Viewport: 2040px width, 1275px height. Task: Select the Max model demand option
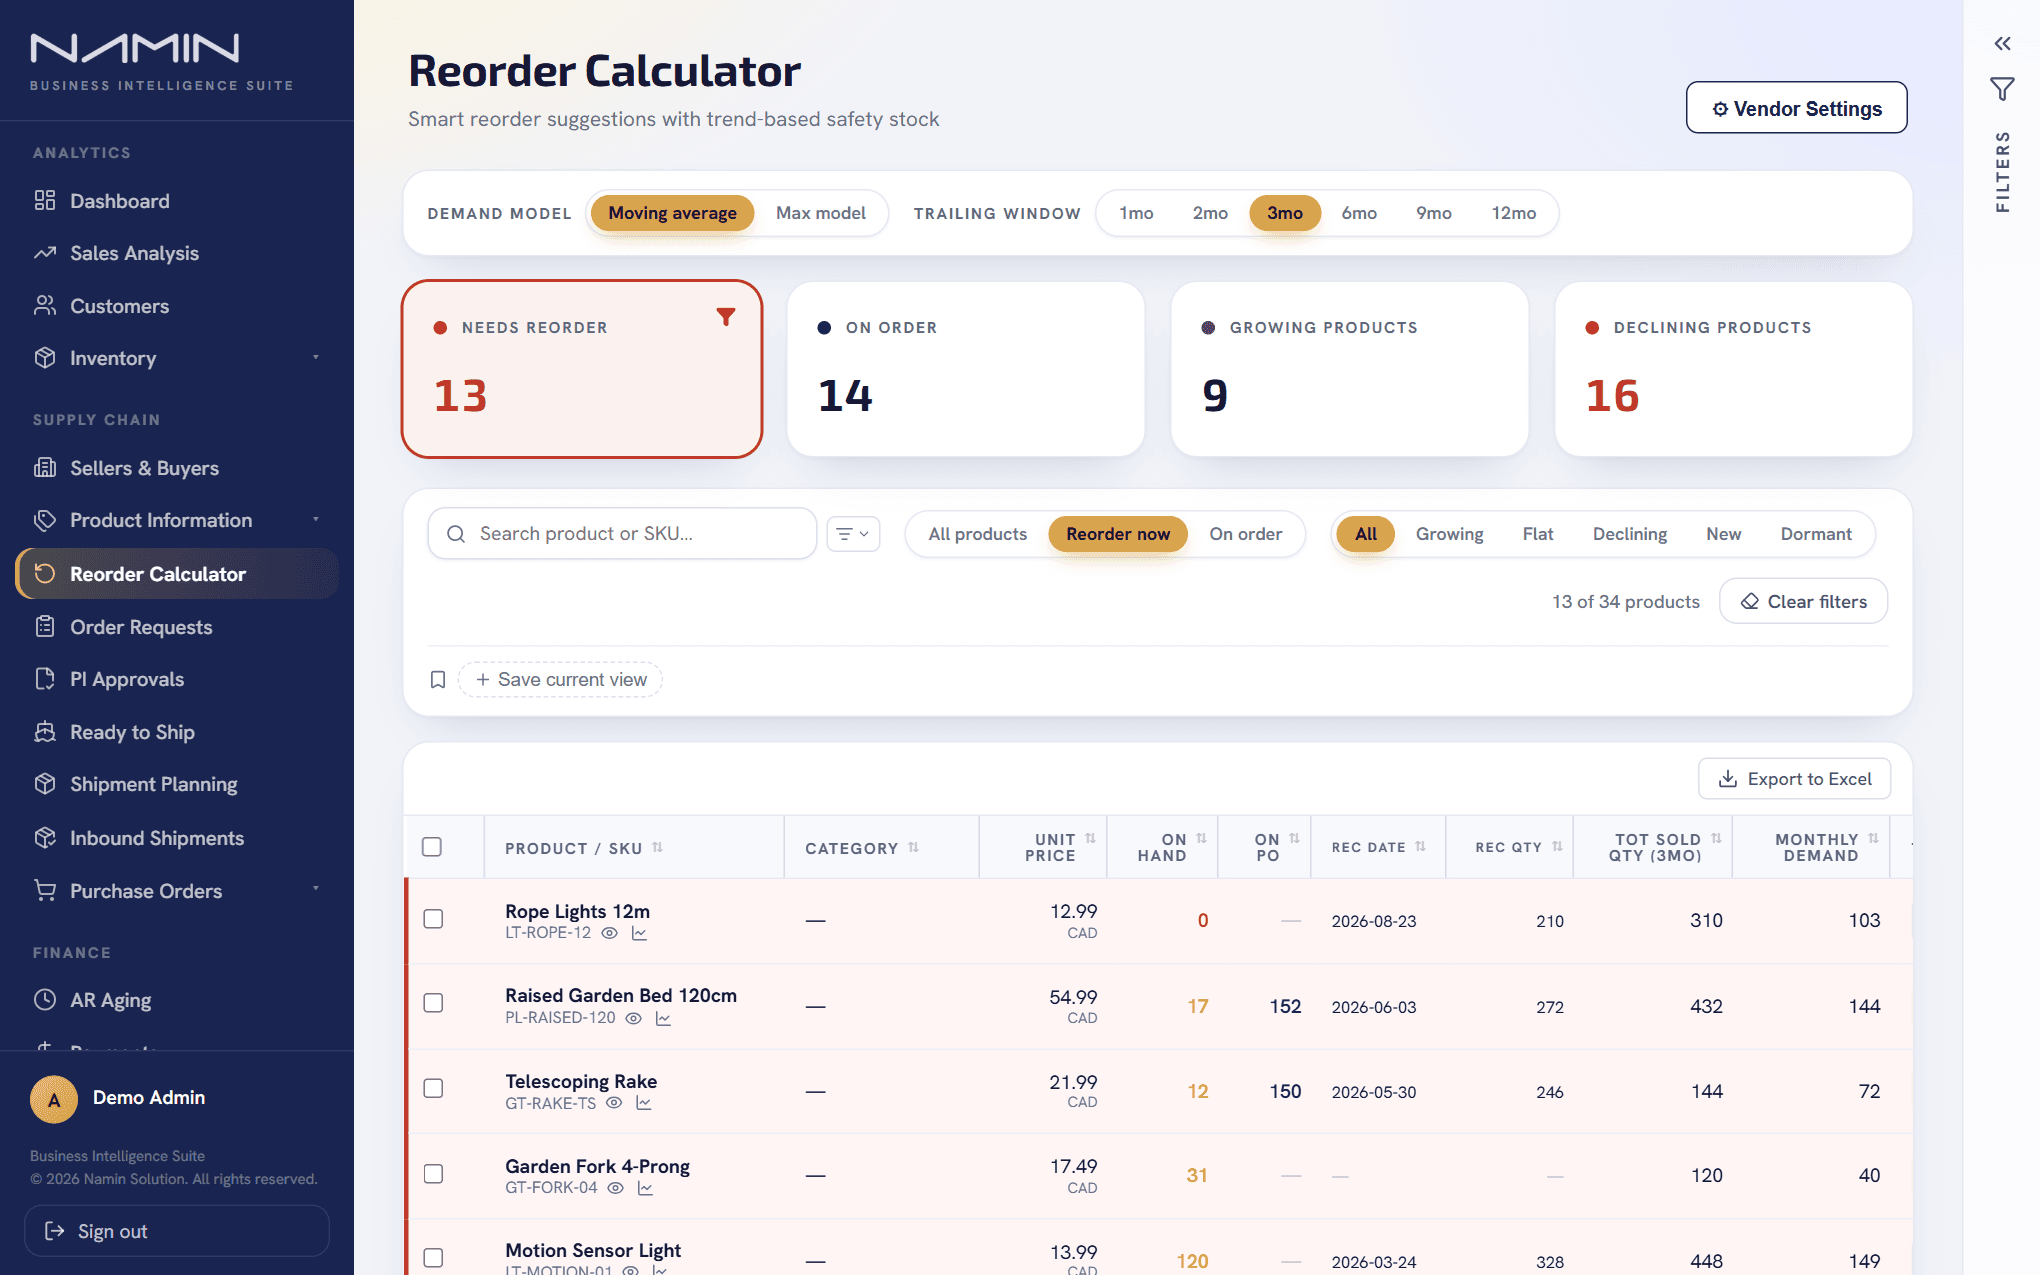tap(821, 213)
